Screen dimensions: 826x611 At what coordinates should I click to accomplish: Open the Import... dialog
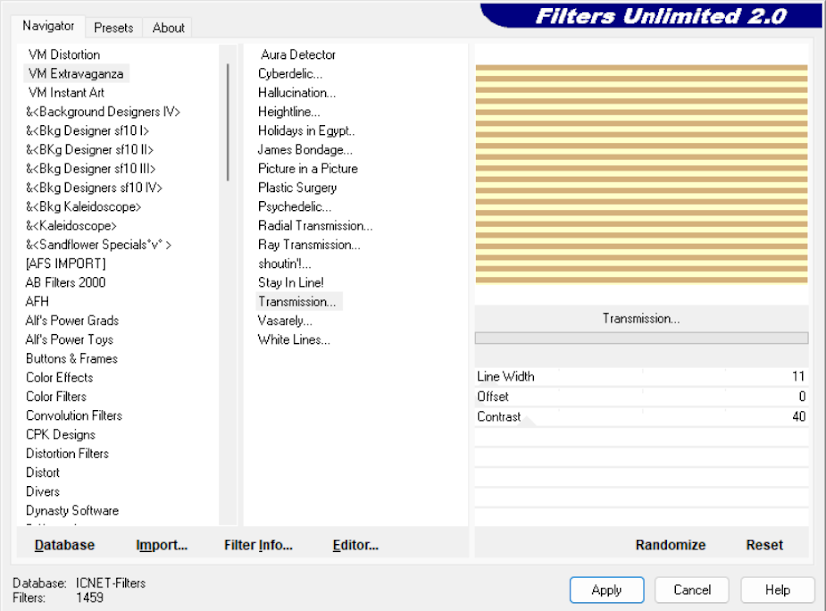click(162, 545)
